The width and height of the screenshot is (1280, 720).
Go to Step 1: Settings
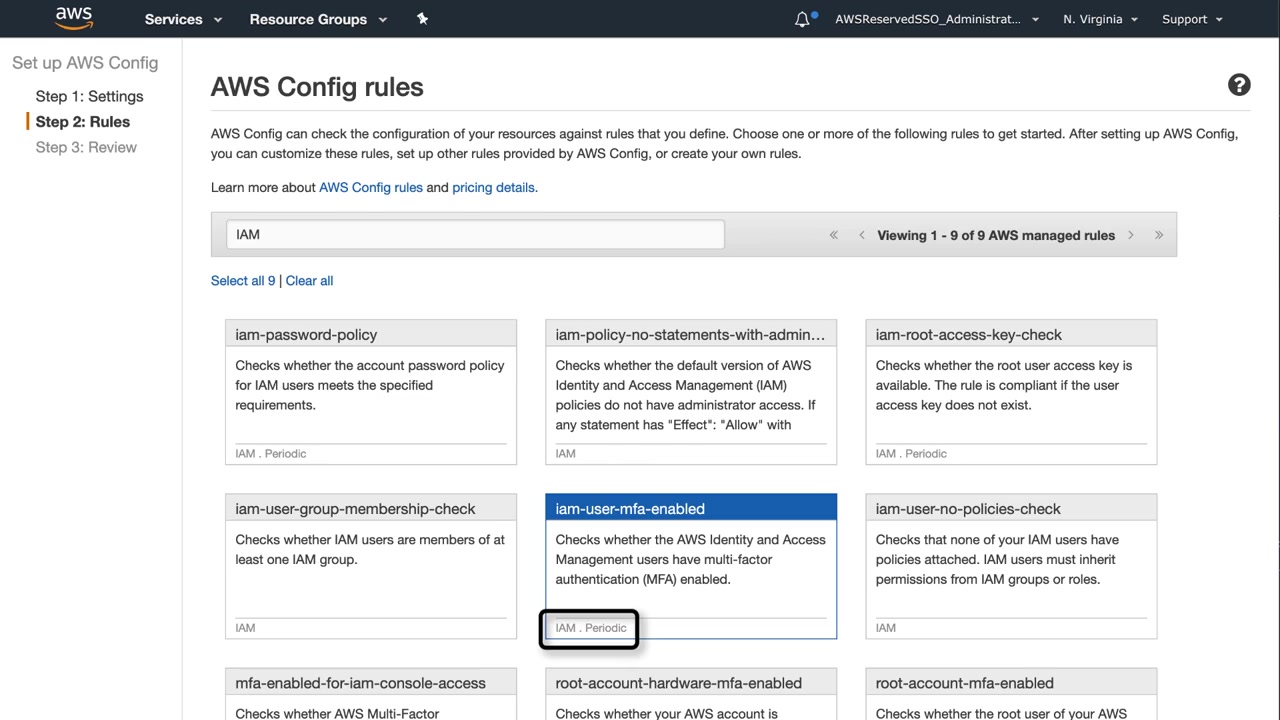[89, 96]
